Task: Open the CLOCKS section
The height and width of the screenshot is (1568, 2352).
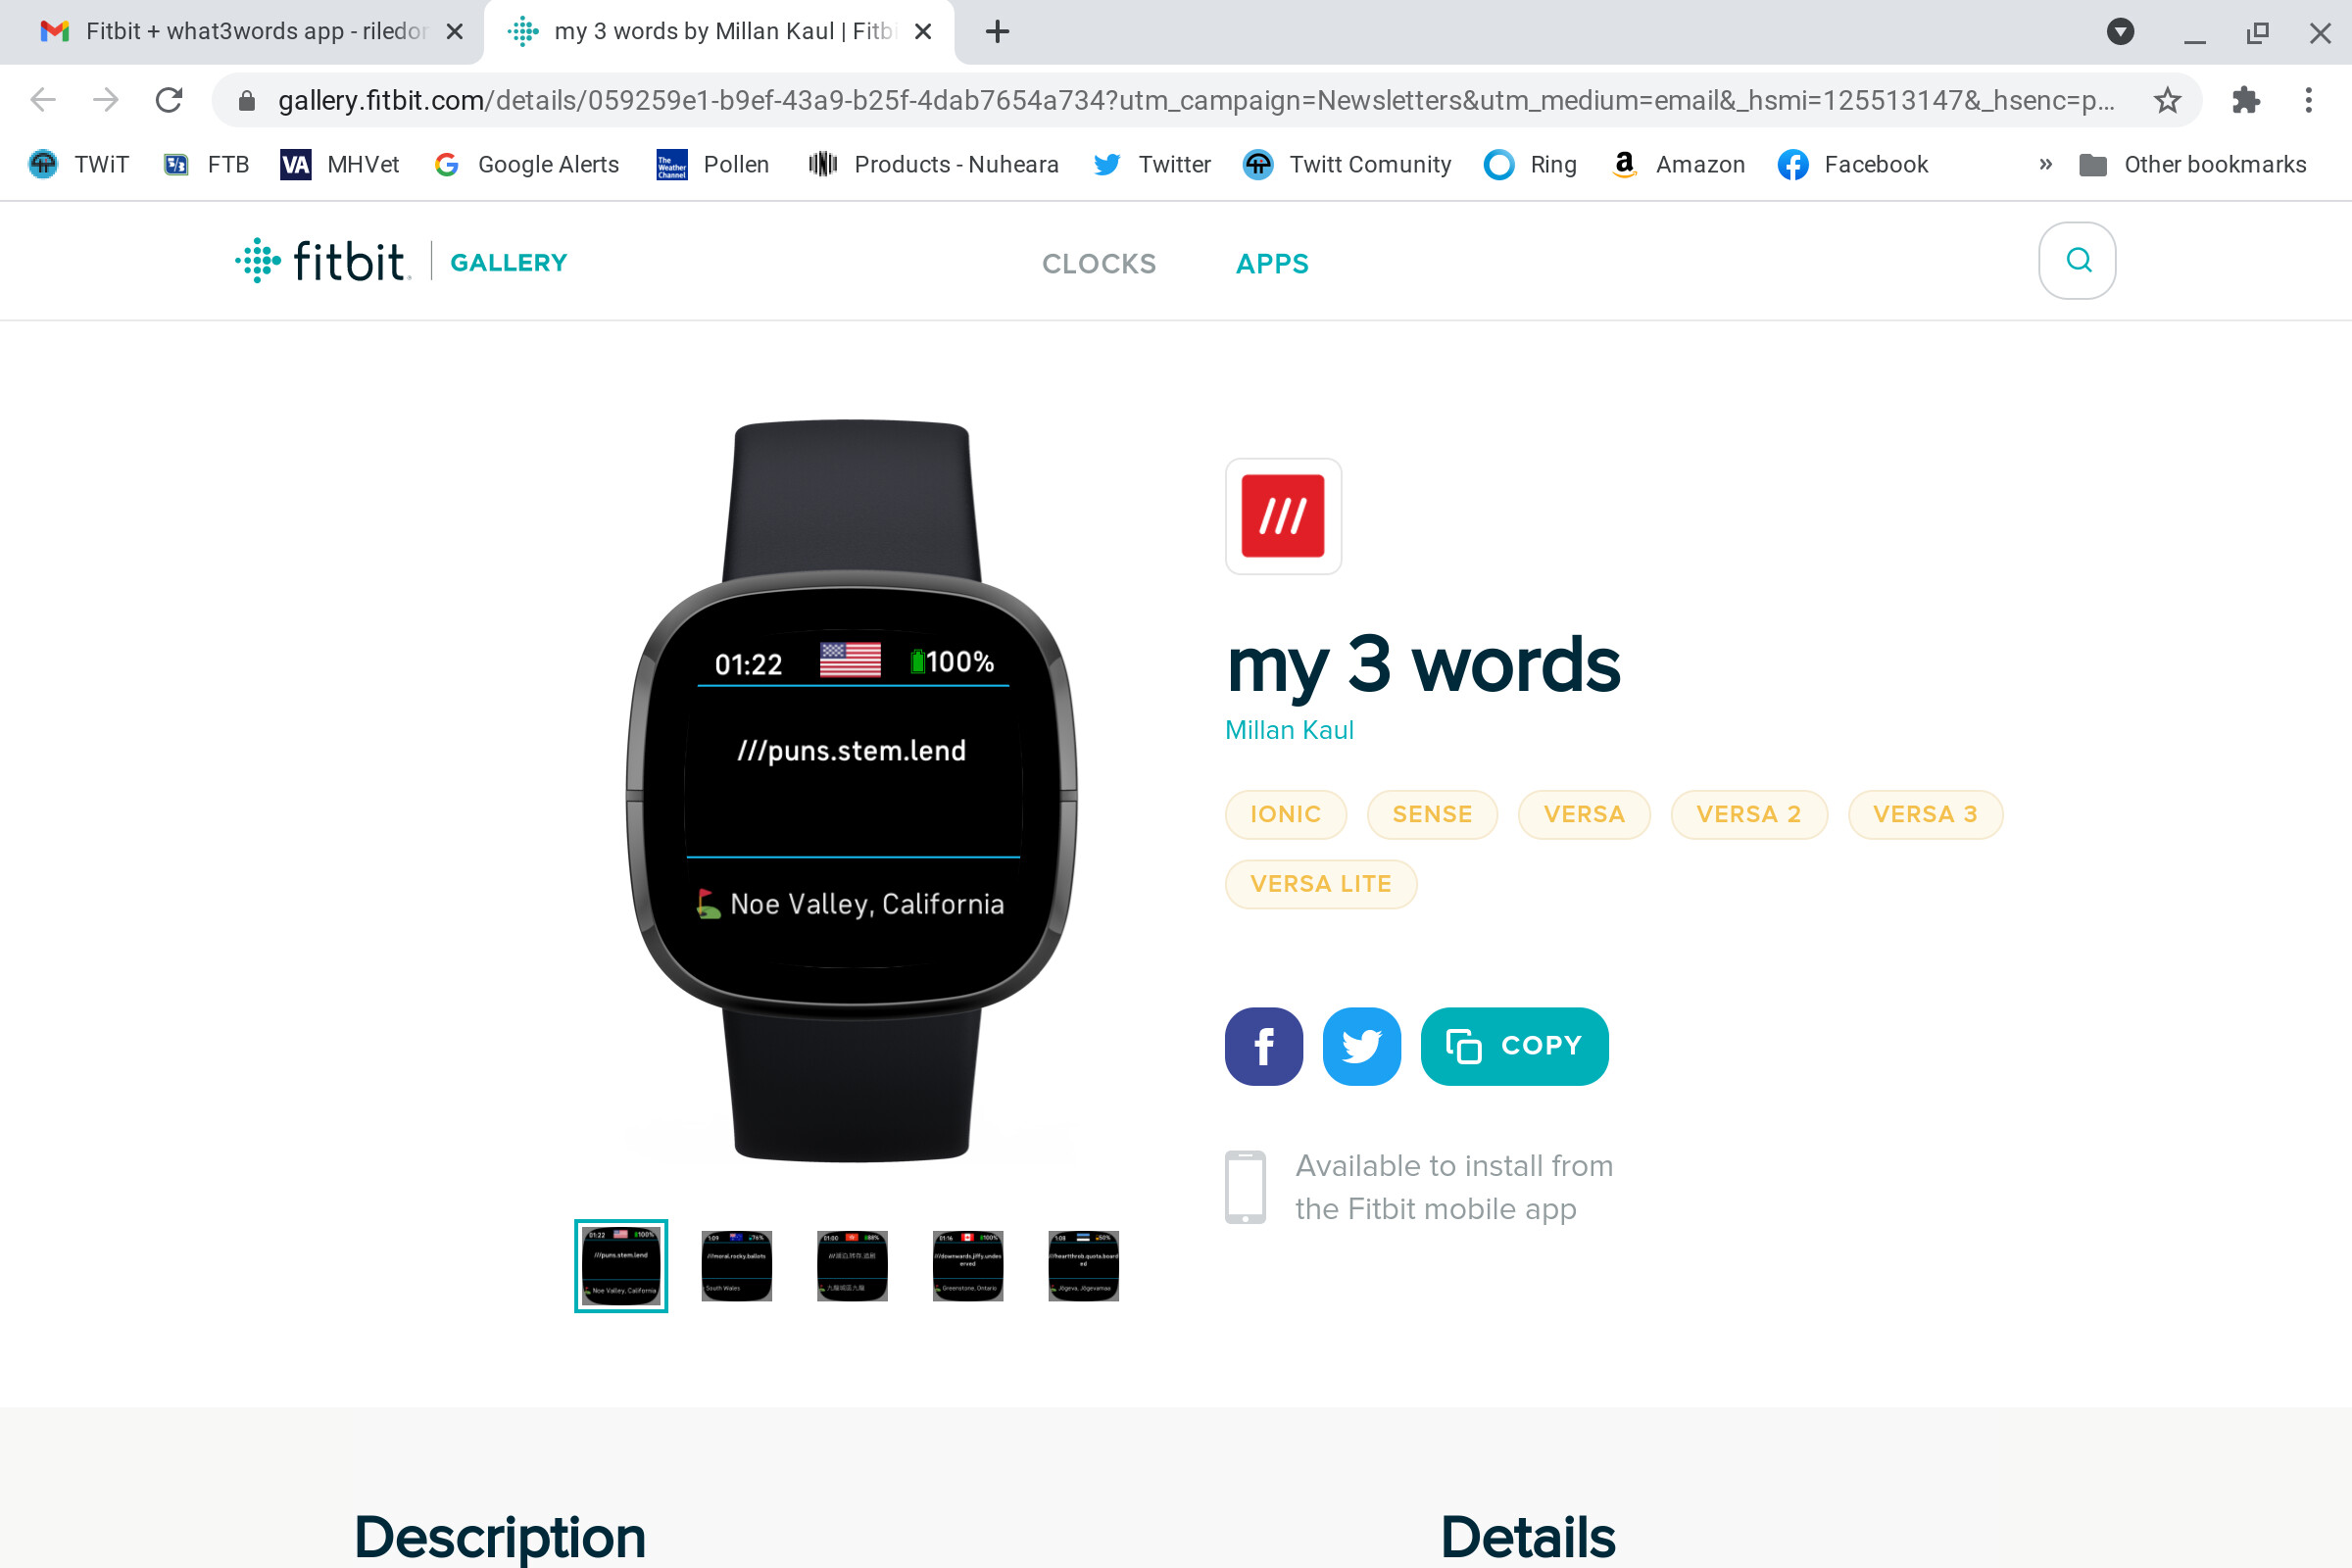Action: coord(1099,263)
